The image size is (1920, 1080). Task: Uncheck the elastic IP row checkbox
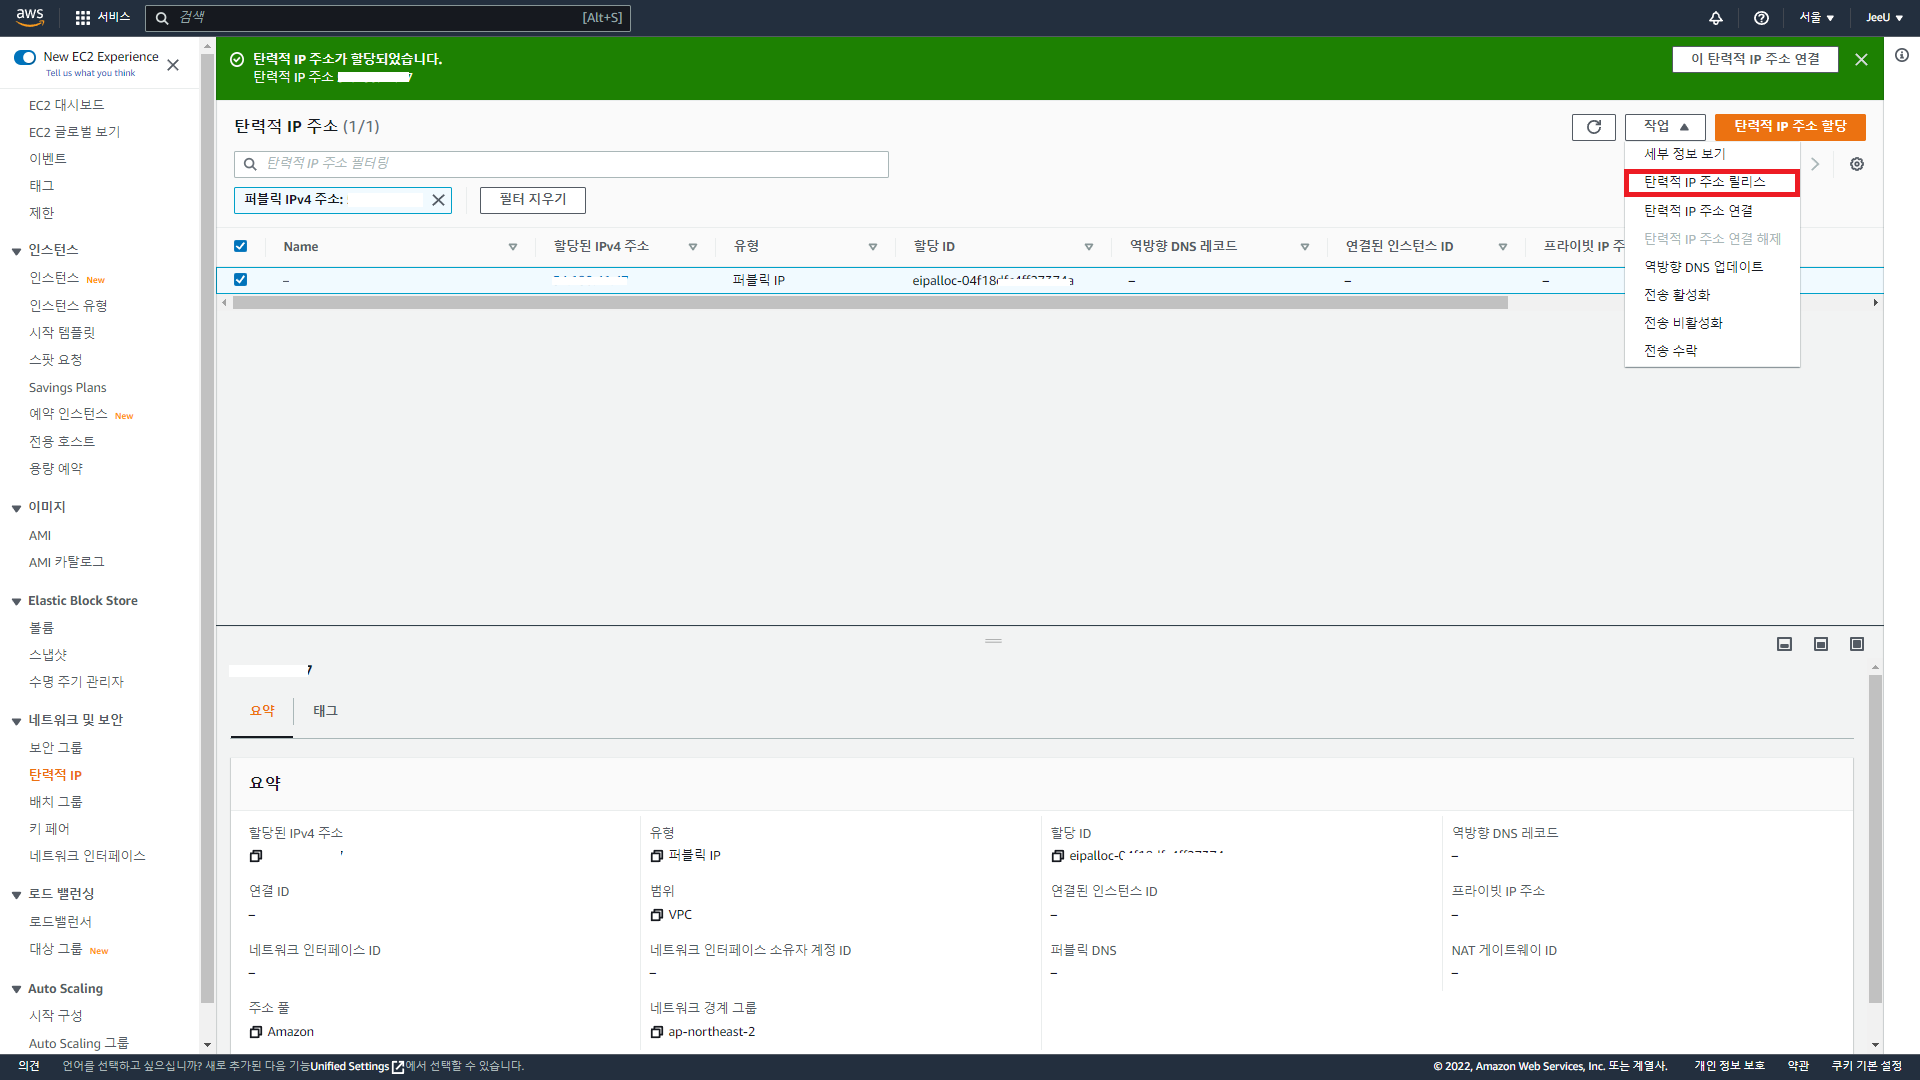(x=240, y=280)
